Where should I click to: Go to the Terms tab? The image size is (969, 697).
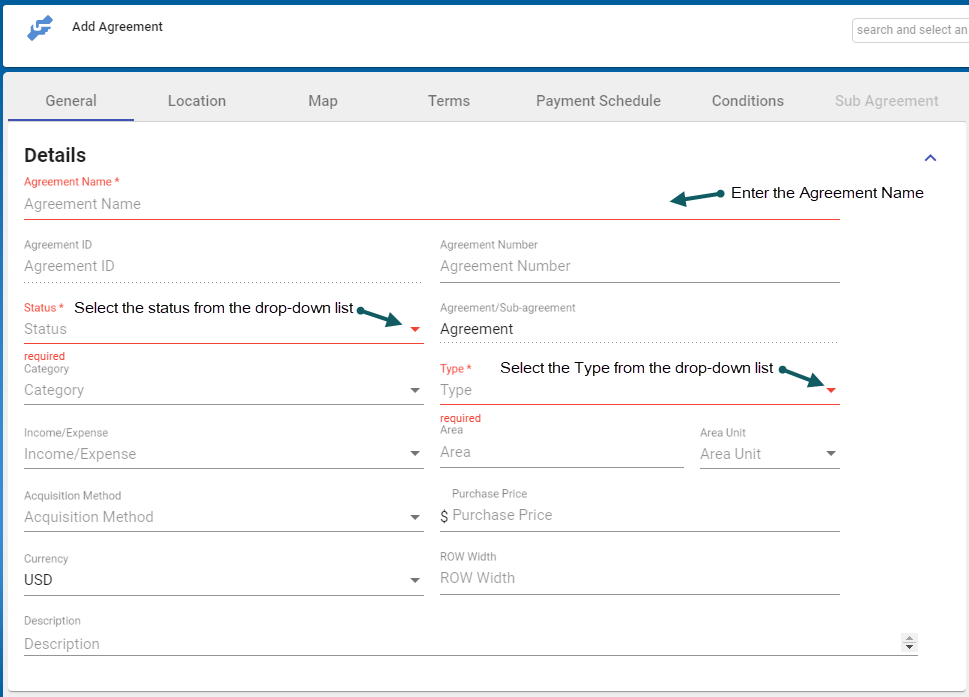click(449, 101)
